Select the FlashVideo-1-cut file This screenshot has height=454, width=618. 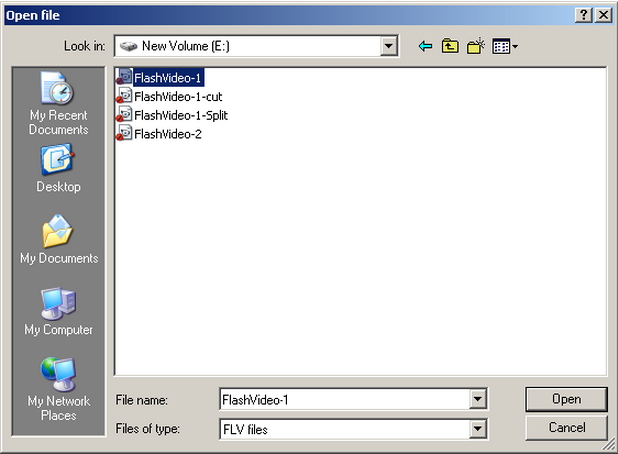tap(177, 96)
